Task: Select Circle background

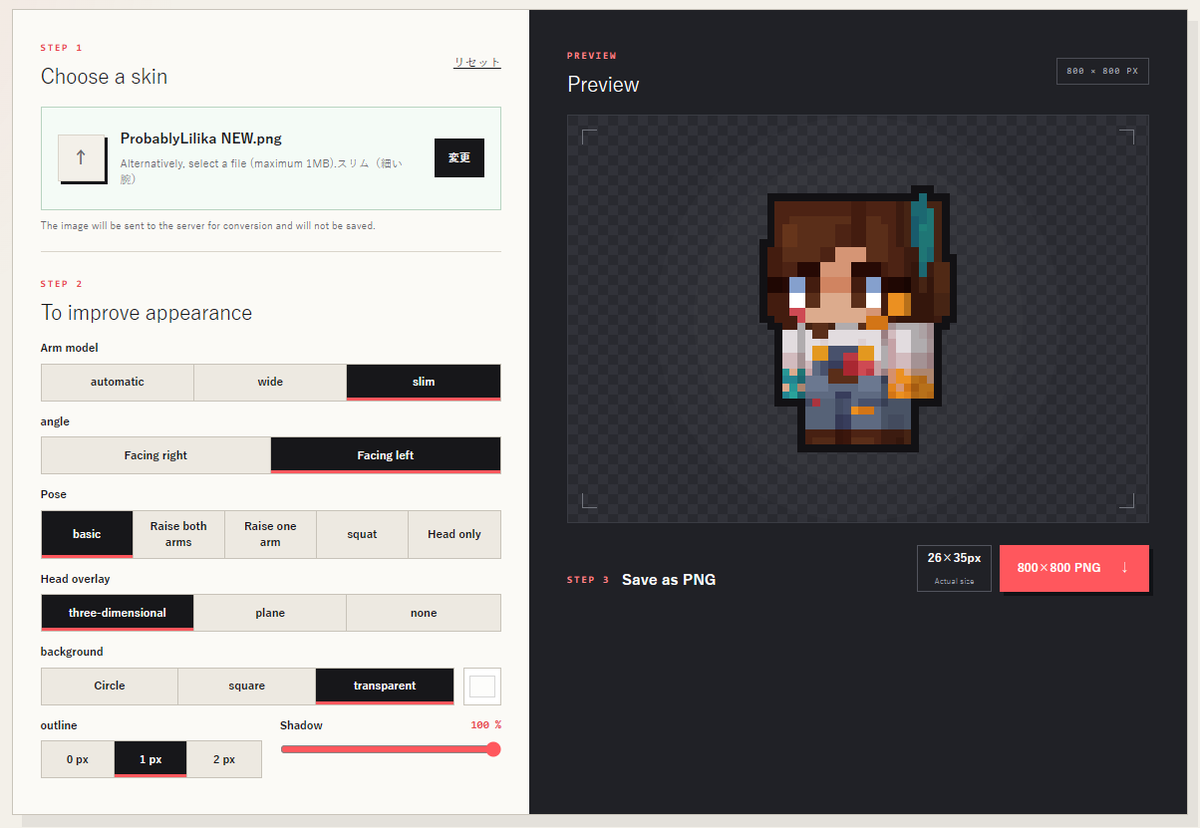Action: pyautogui.click(x=109, y=686)
